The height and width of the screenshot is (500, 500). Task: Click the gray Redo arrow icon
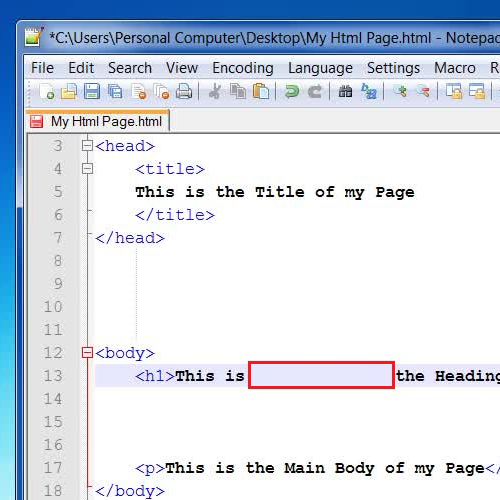[315, 91]
